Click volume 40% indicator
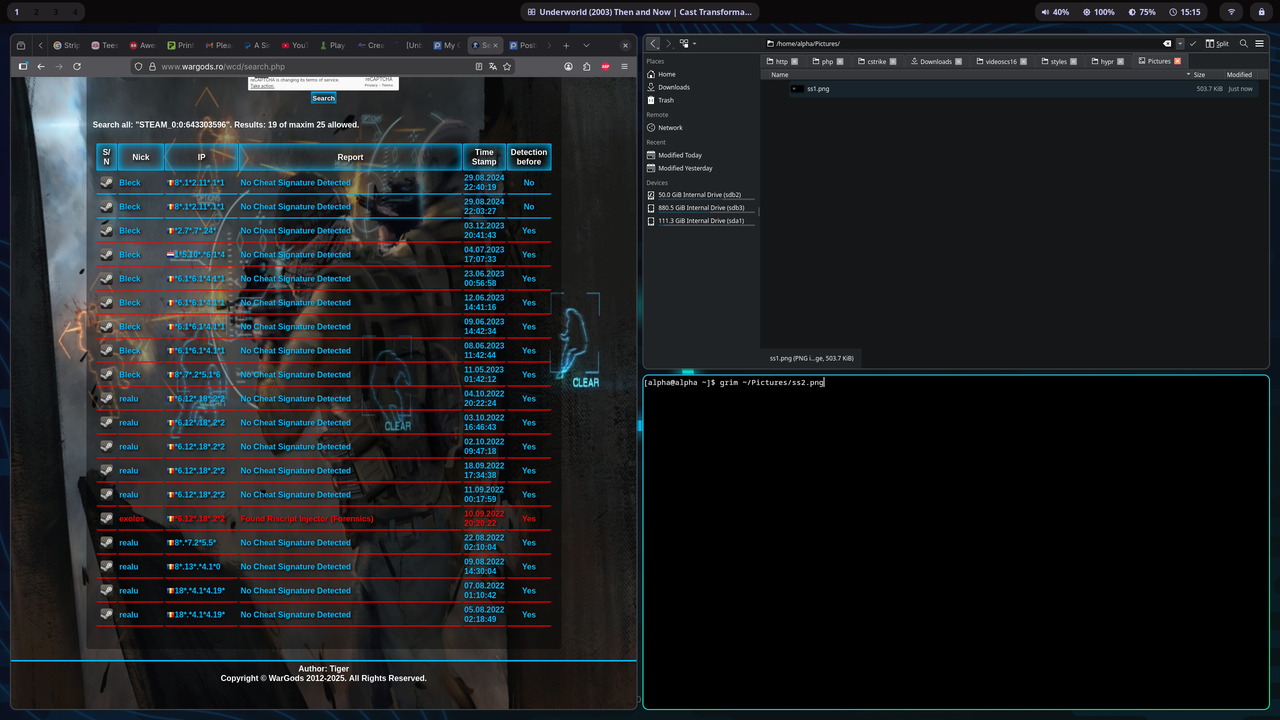 pyautogui.click(x=1055, y=12)
